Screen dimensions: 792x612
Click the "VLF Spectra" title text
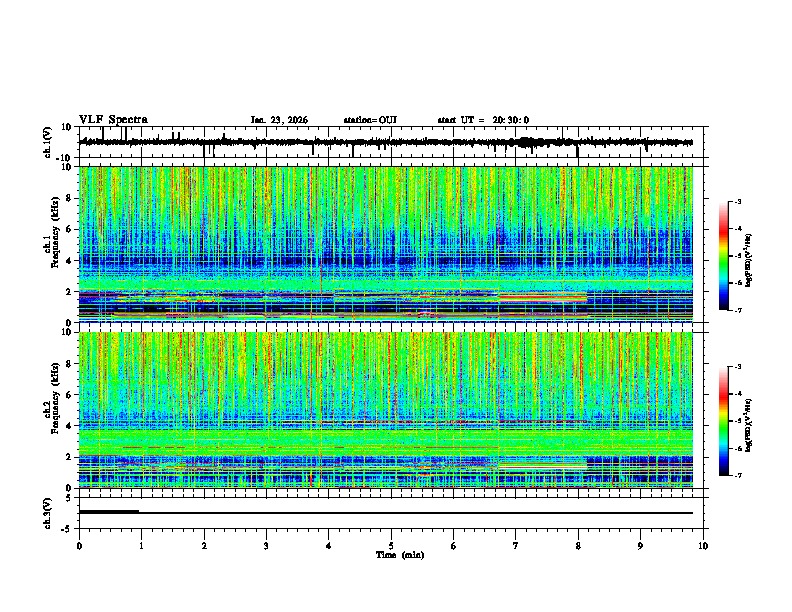click(113, 120)
